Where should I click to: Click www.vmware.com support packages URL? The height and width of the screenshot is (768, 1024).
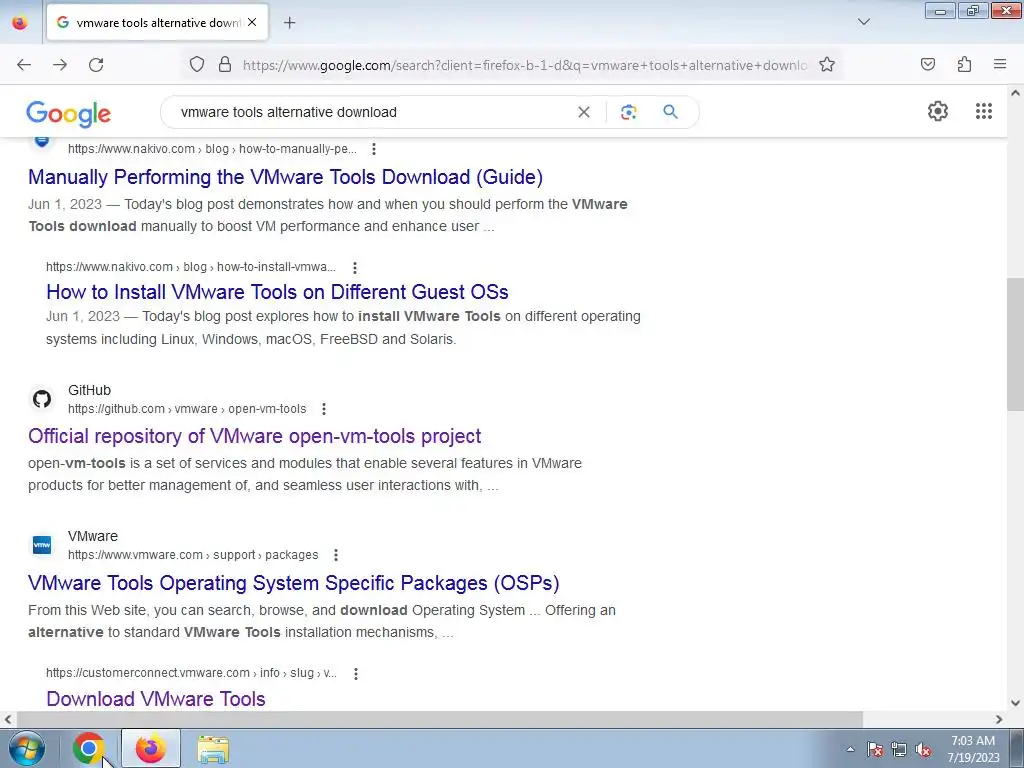(193, 555)
